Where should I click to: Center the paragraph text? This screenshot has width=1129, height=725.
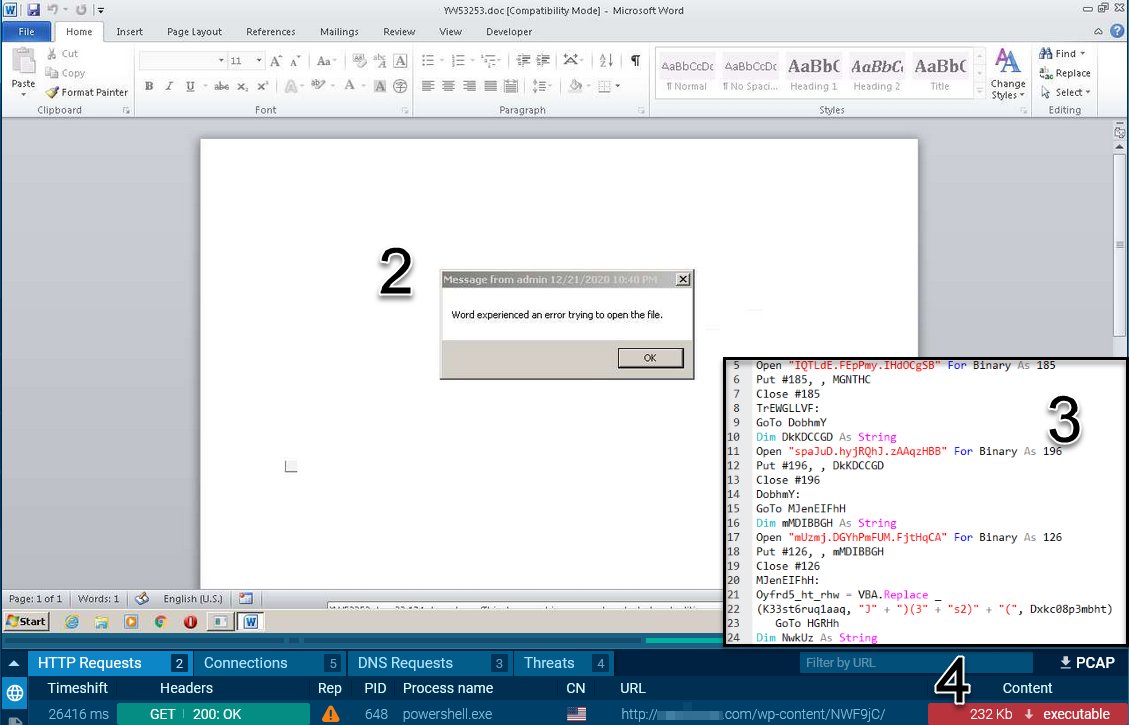click(448, 86)
